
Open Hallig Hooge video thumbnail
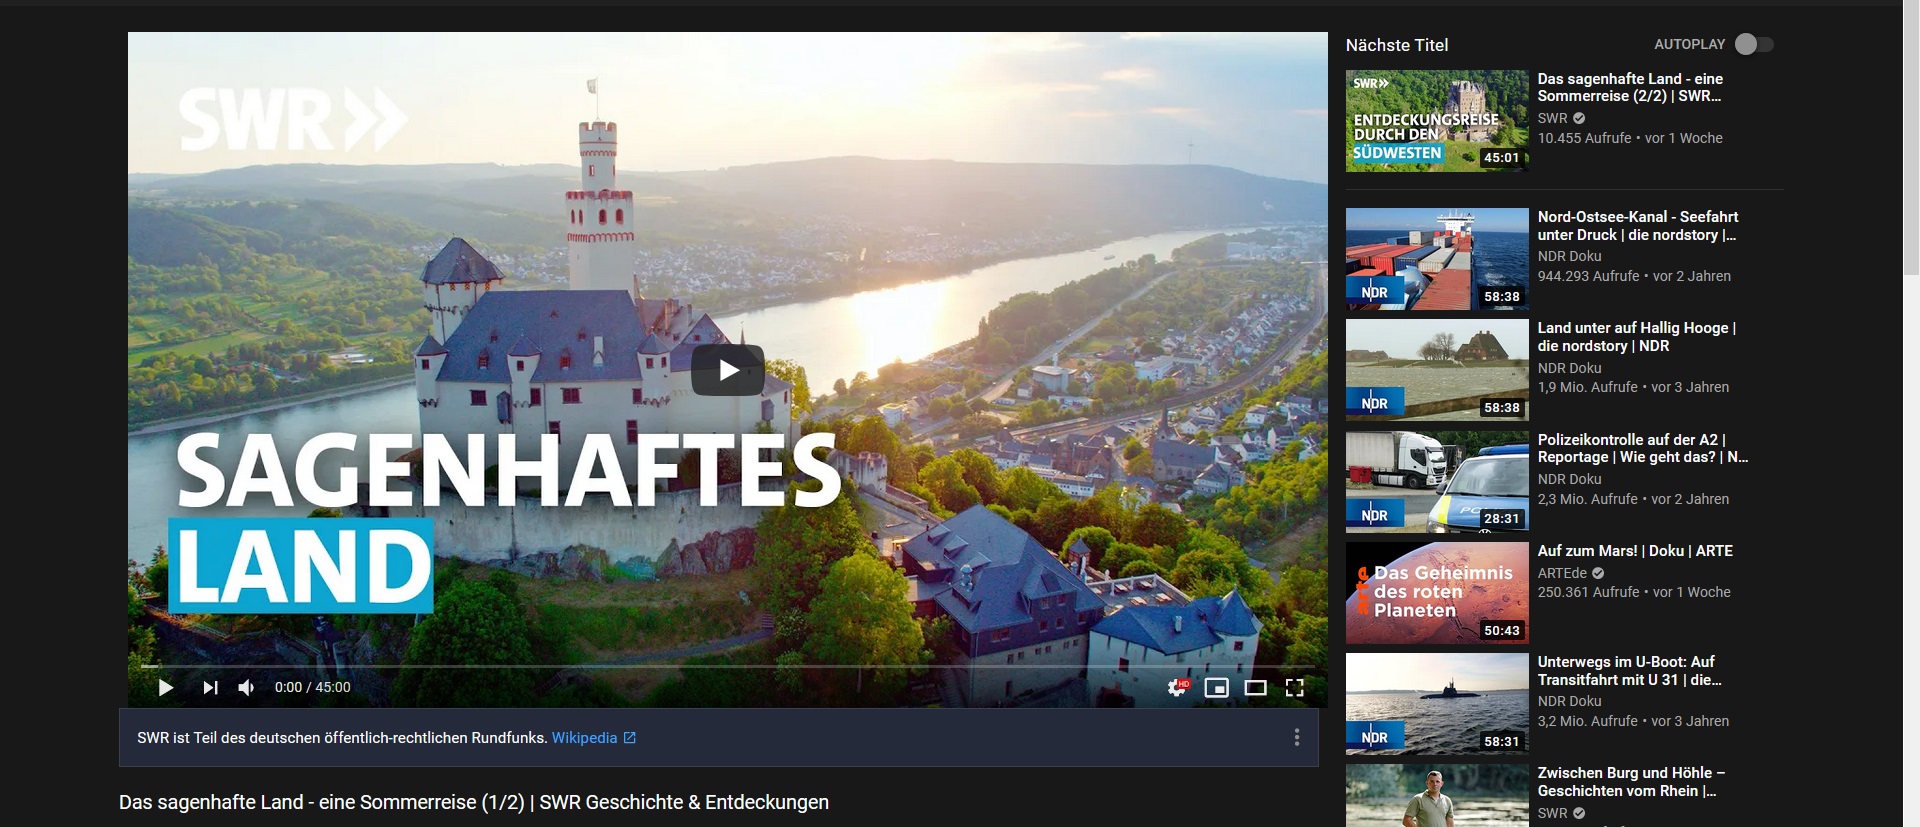pyautogui.click(x=1437, y=370)
